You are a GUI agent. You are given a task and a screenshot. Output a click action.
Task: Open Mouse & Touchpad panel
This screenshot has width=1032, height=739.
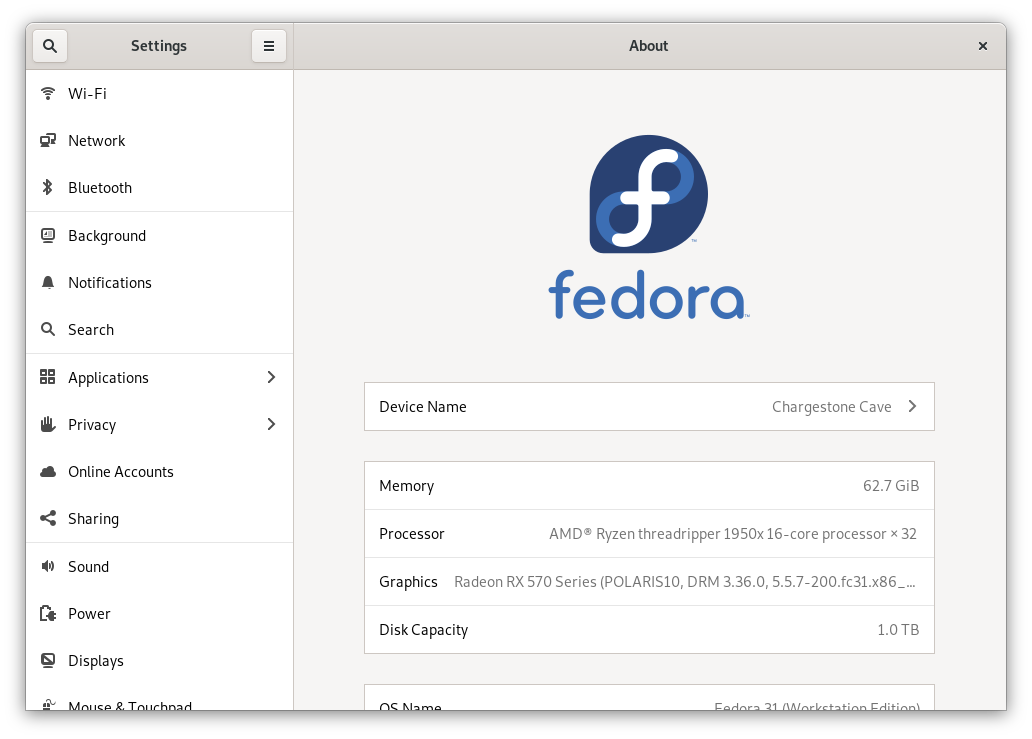pyautogui.click(x=159, y=698)
